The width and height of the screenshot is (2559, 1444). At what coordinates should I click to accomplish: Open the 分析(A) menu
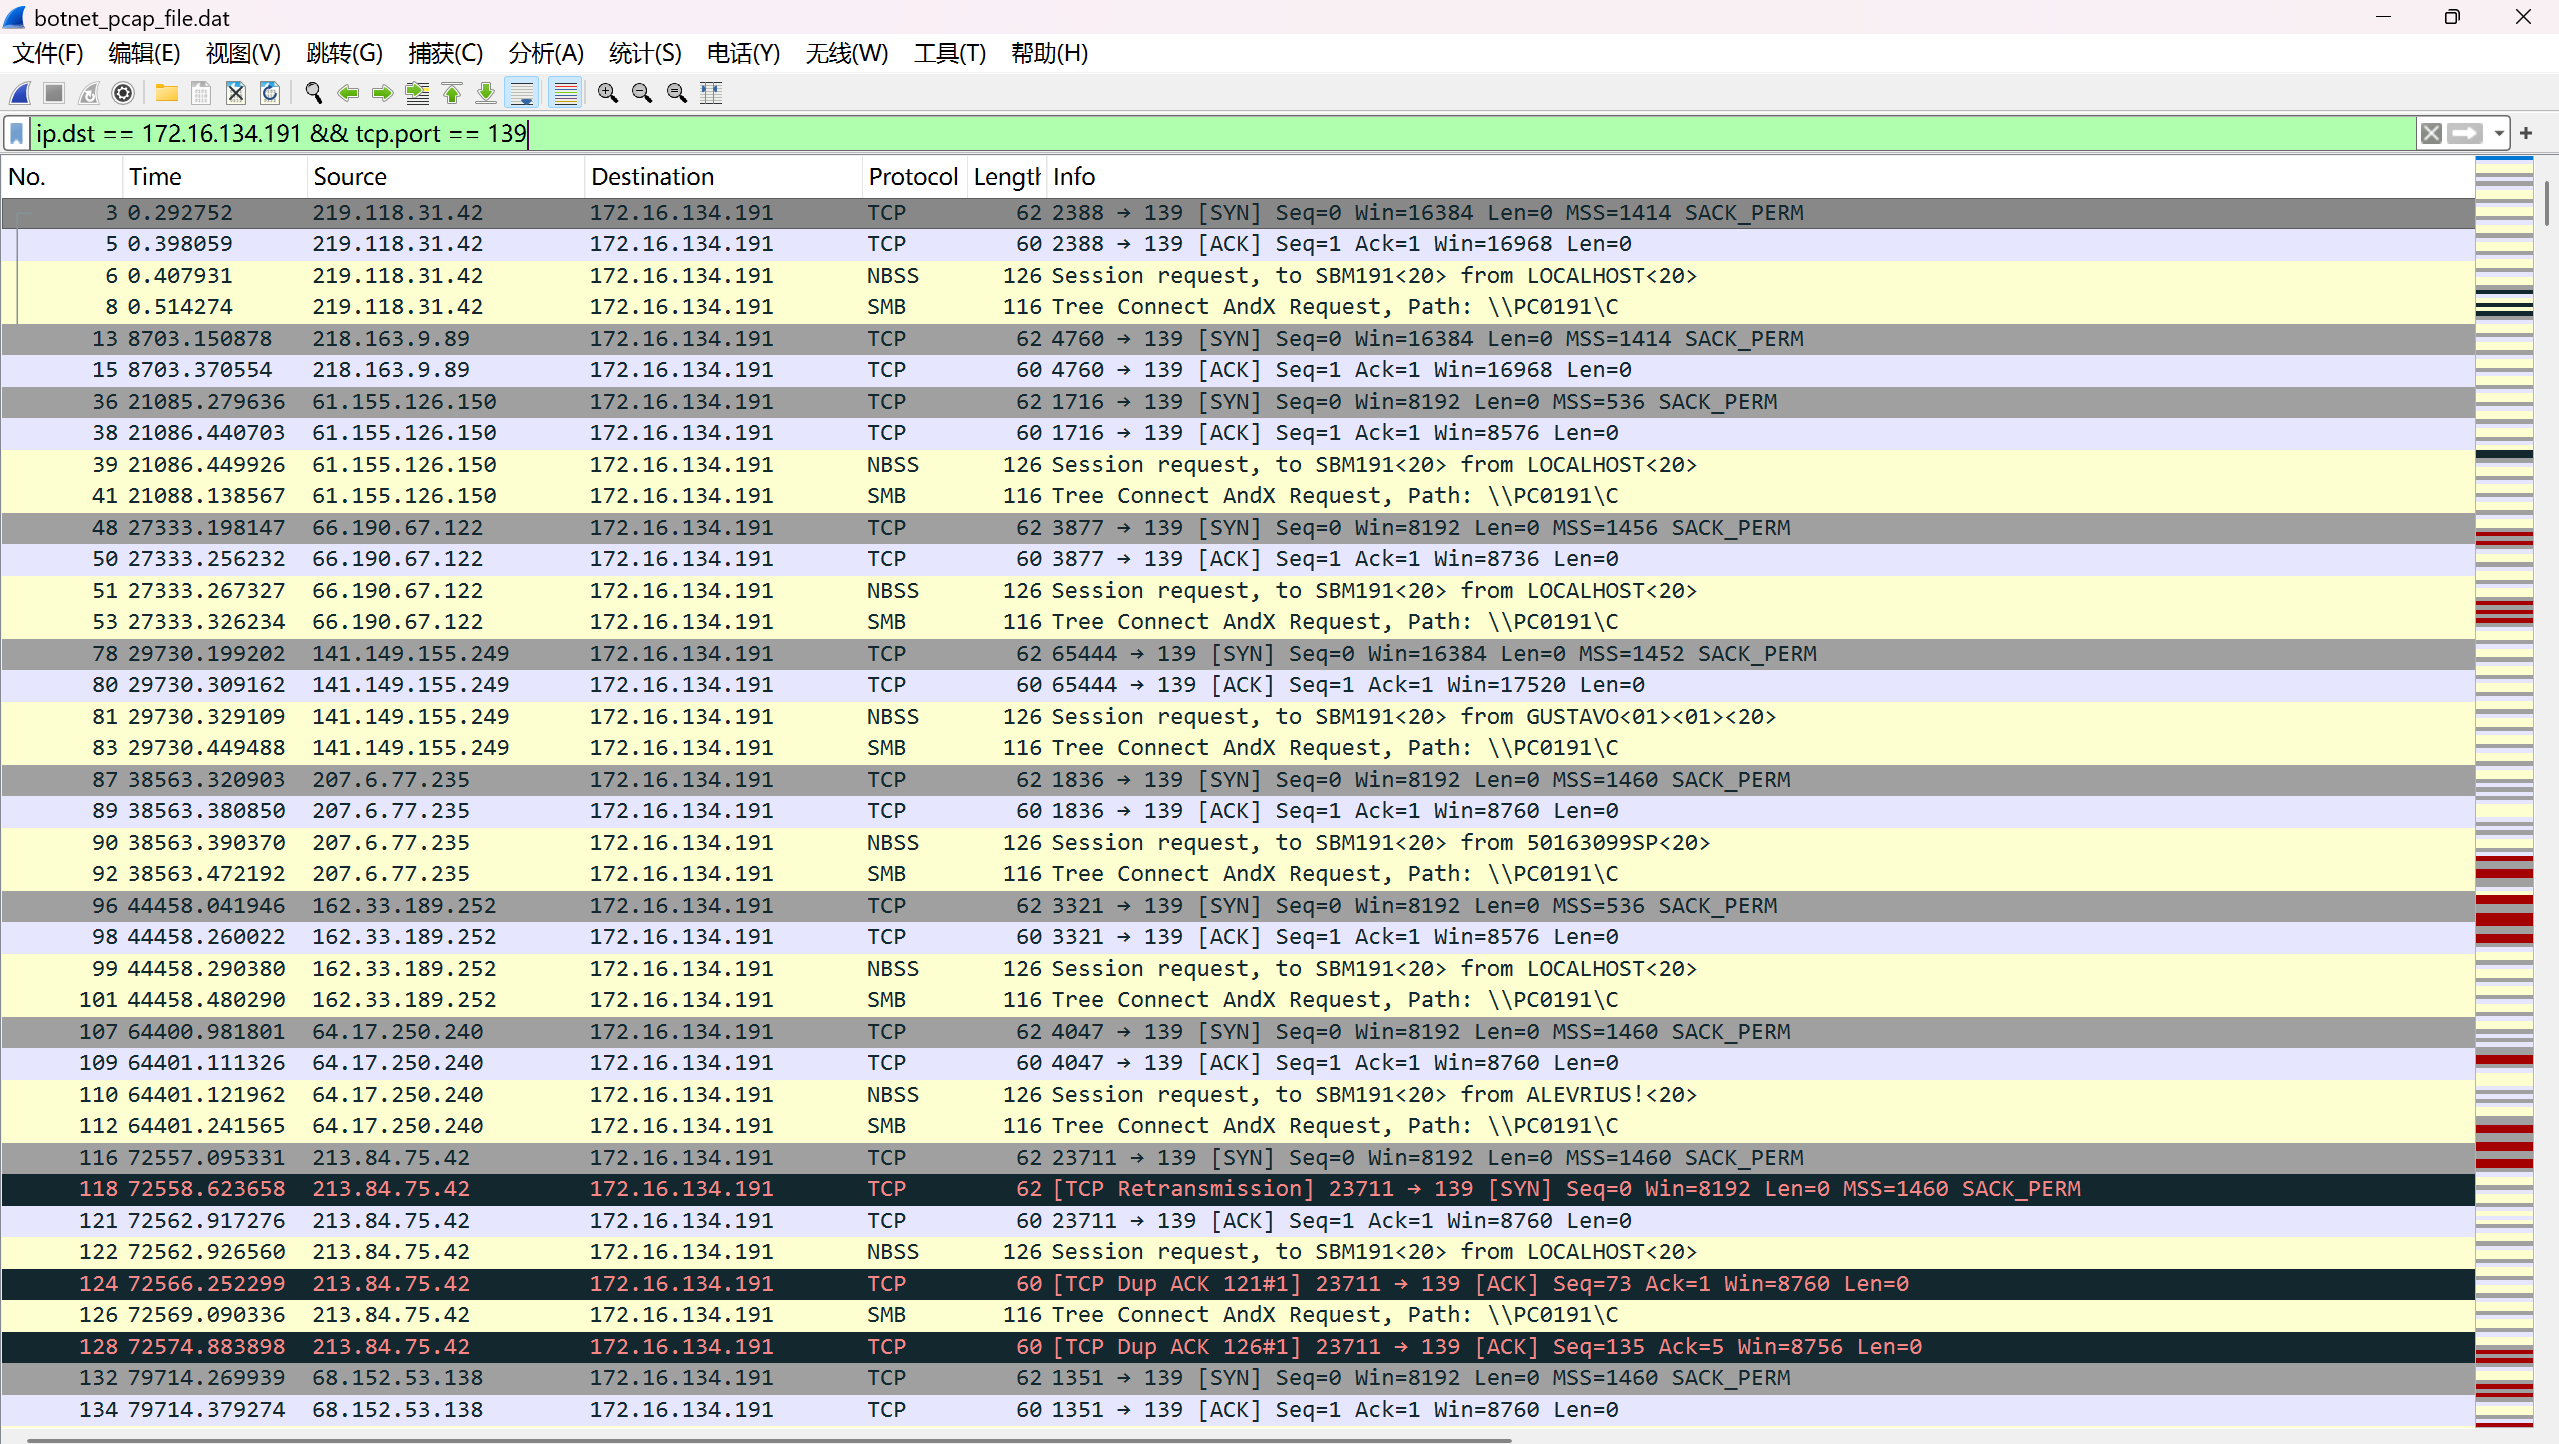coord(545,53)
